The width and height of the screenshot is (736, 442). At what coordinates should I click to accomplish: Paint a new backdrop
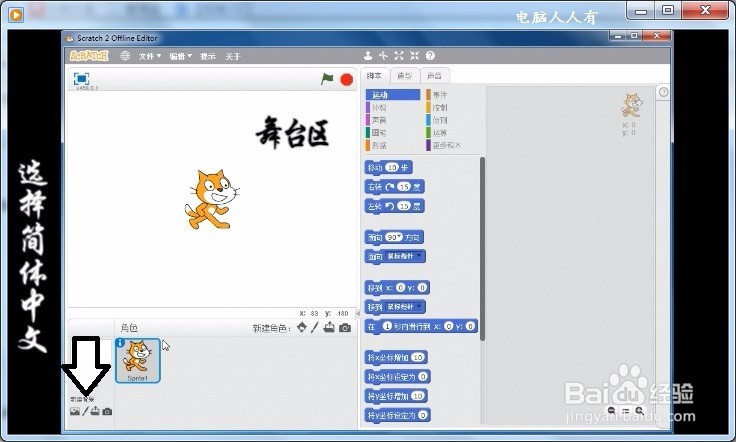click(x=85, y=412)
